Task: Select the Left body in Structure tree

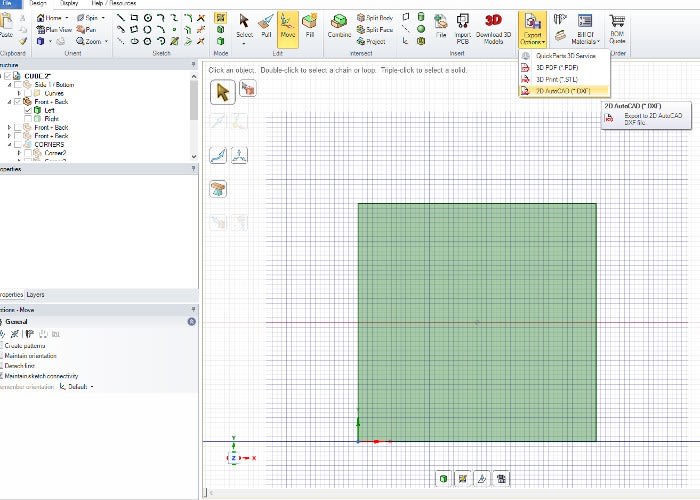Action: tap(49, 110)
